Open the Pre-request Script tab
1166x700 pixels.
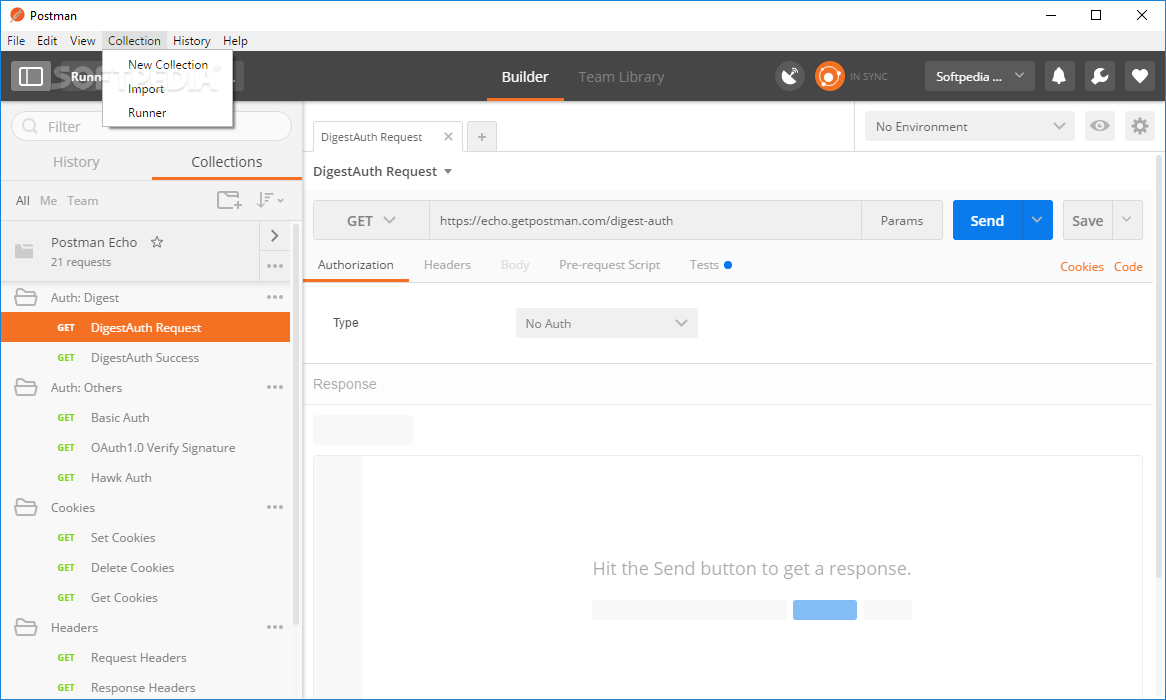tap(609, 265)
